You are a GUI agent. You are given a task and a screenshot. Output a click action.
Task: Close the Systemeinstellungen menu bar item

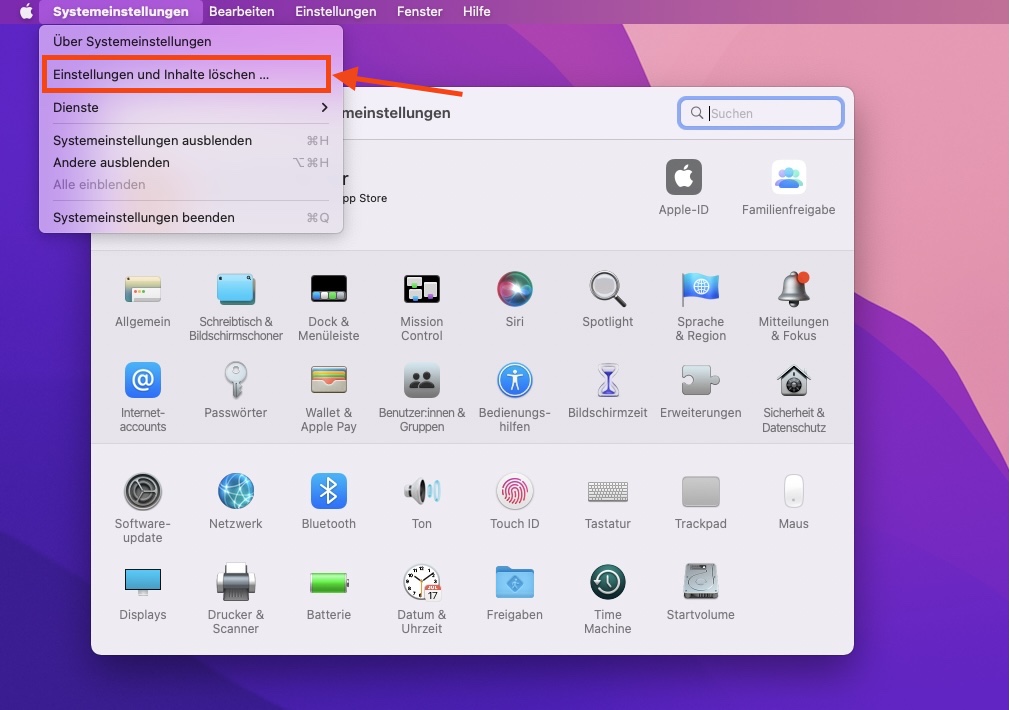point(120,11)
